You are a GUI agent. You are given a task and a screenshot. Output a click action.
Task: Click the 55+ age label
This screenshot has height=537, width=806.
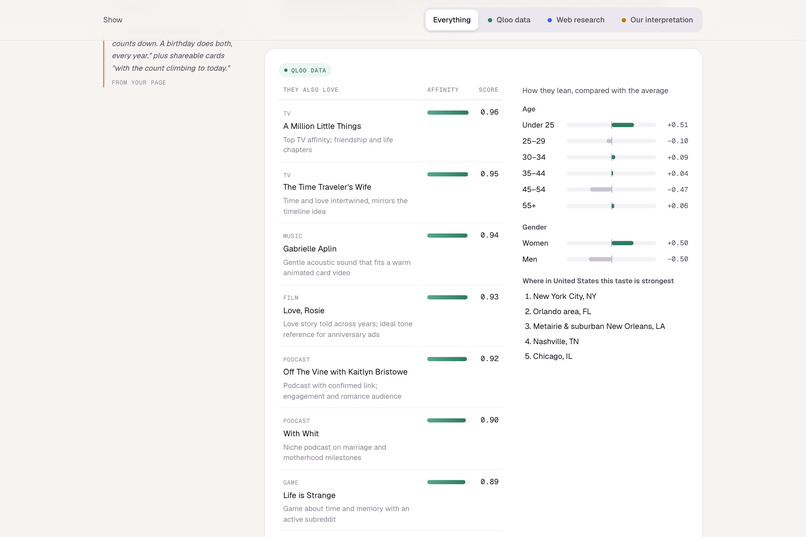click(529, 206)
